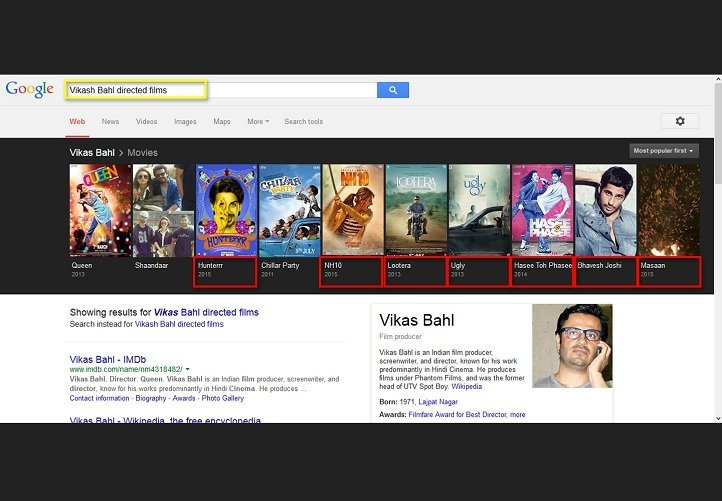Click the Google logo

pyautogui.click(x=29, y=89)
